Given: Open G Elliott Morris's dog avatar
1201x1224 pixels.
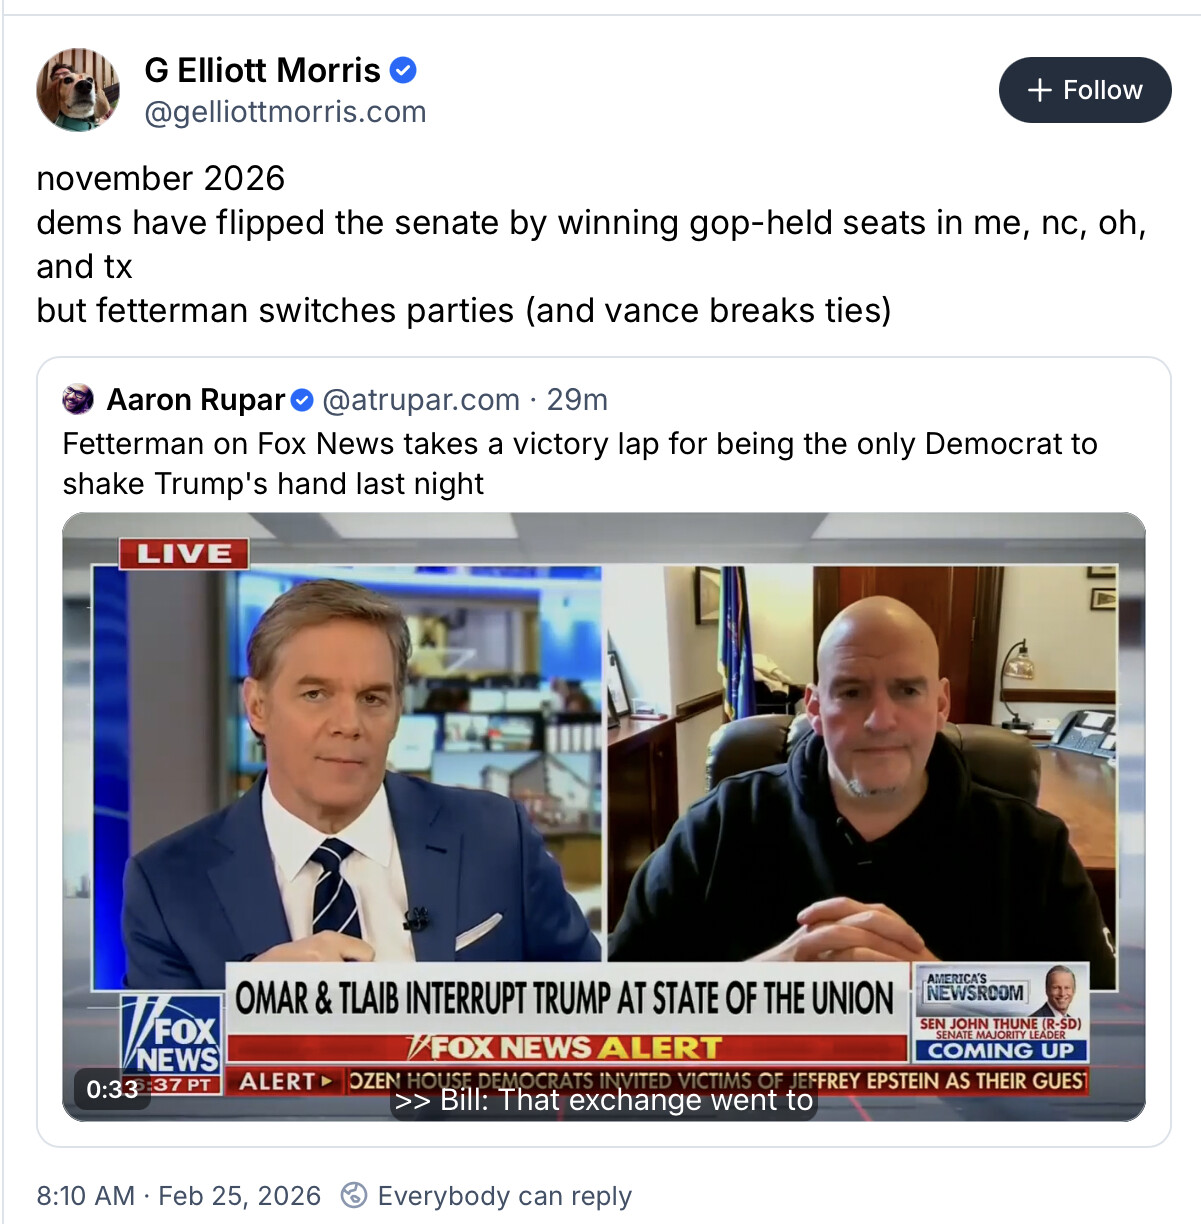Looking at the screenshot, I should pos(78,90).
